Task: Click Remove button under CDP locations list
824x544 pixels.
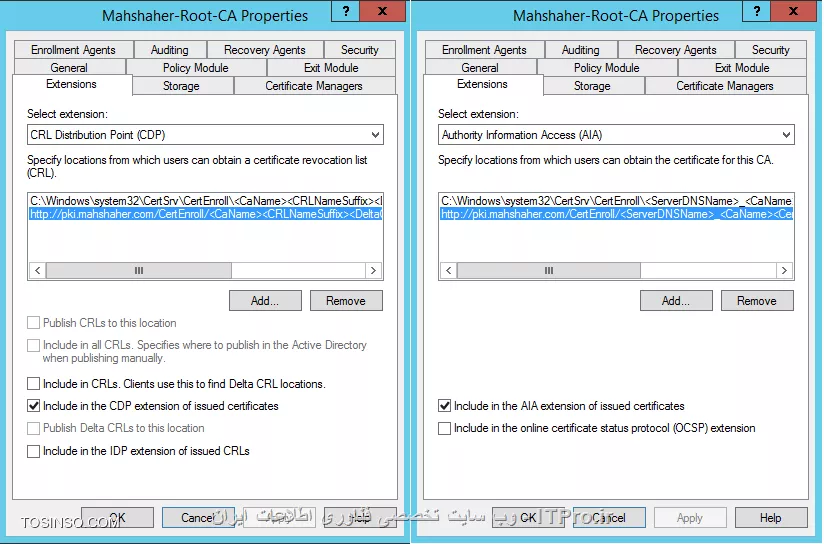Action: 346,301
